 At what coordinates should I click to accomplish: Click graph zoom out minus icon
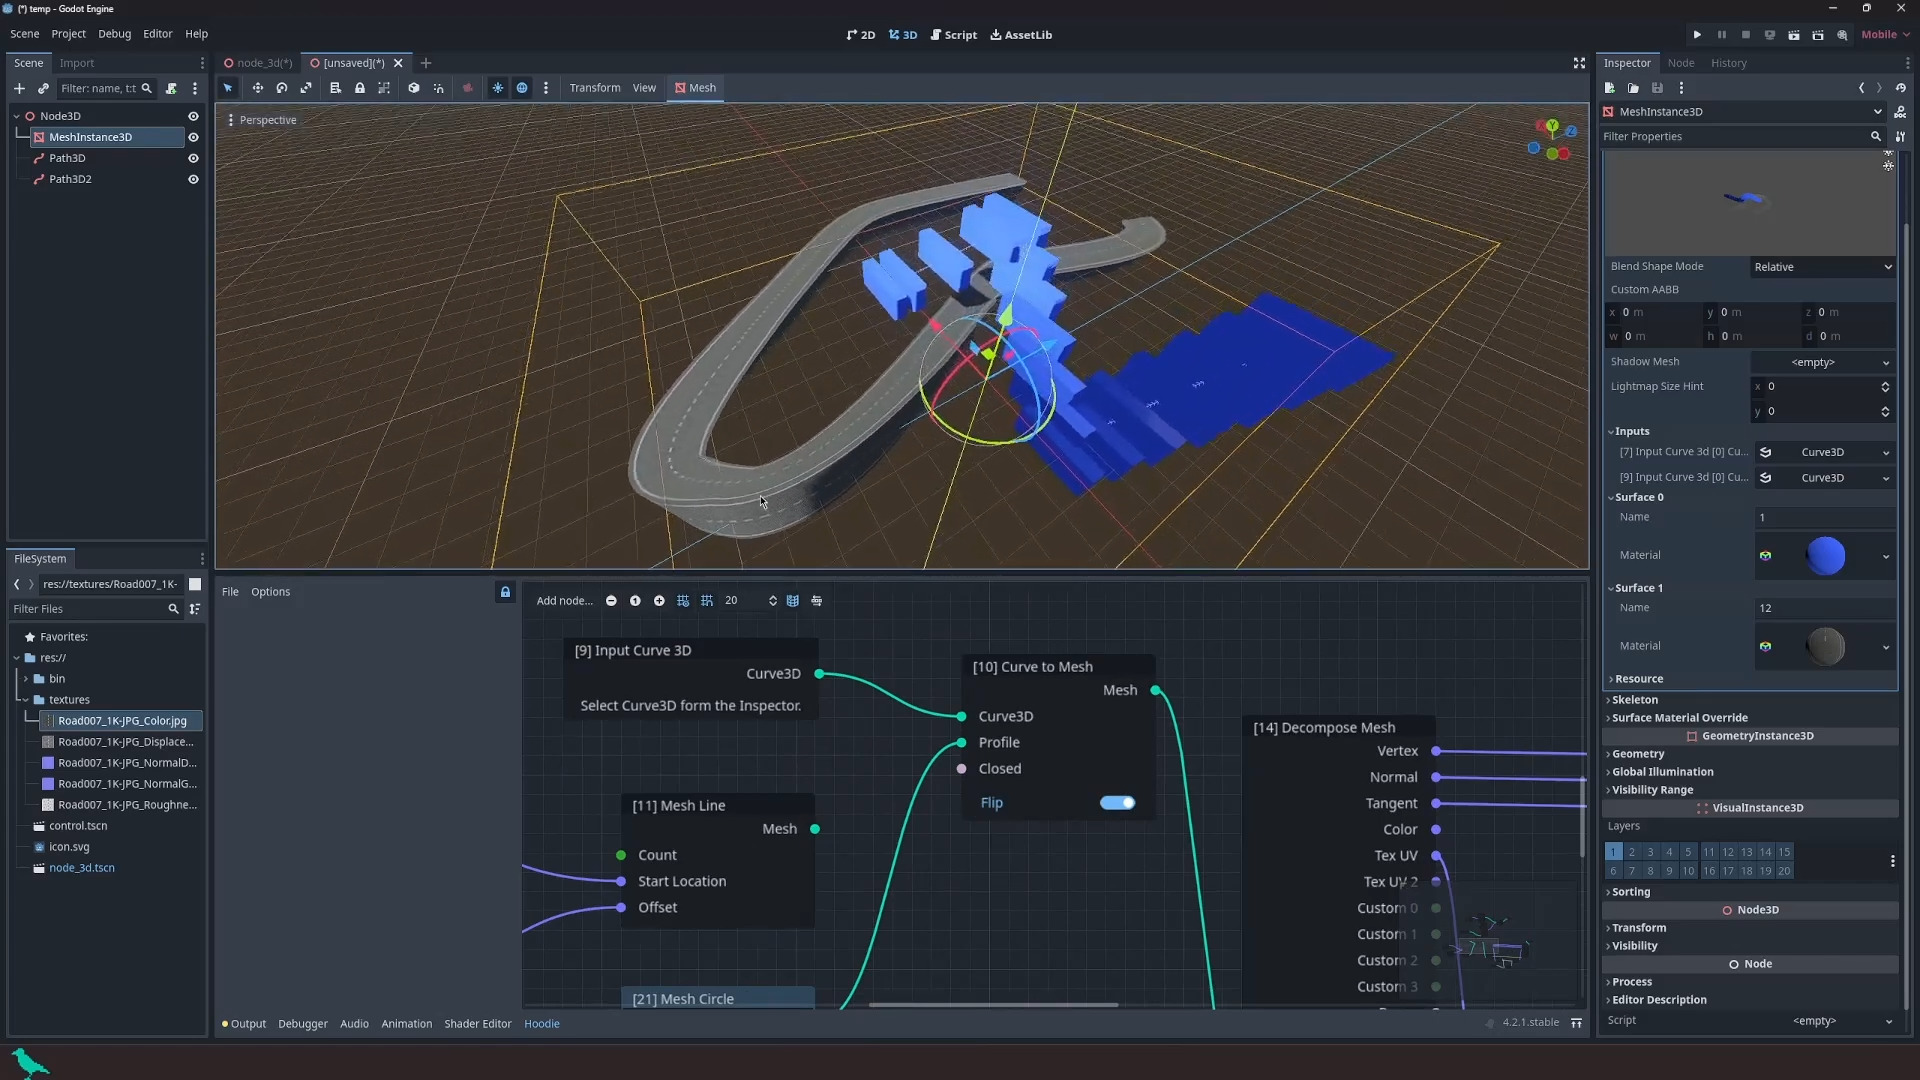[611, 601]
